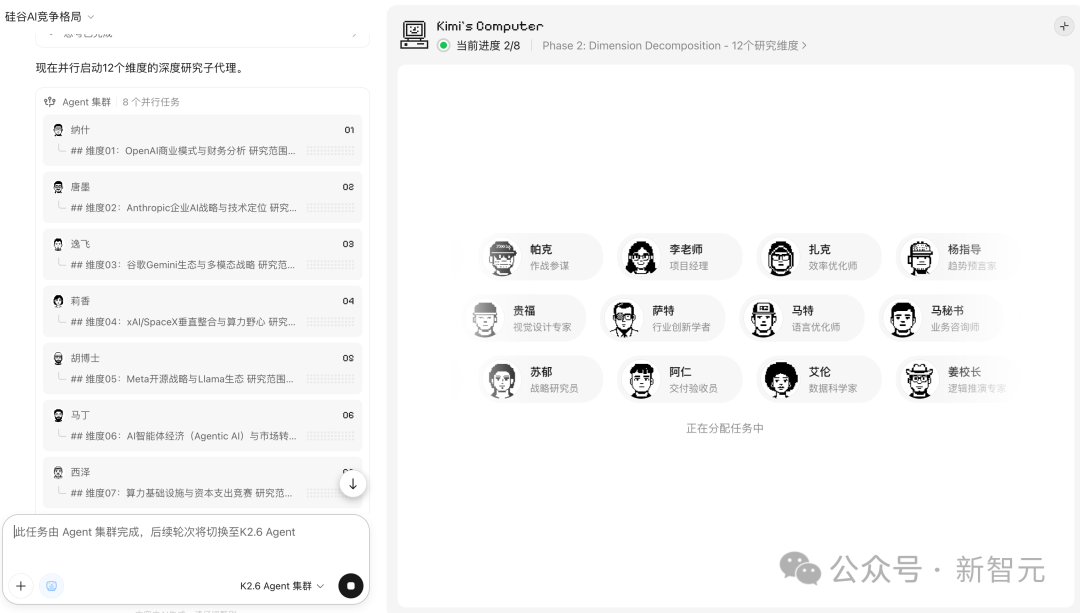Viewport: 1080px width, 613px height.
Task: Open the K2.6 Agent 集群 model dropdown
Action: [282, 586]
